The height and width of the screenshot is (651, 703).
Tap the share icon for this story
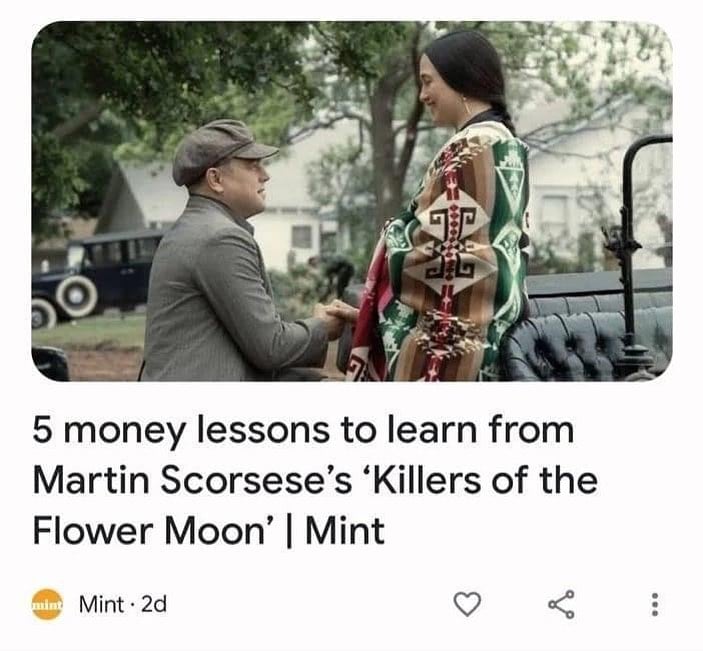[561, 604]
